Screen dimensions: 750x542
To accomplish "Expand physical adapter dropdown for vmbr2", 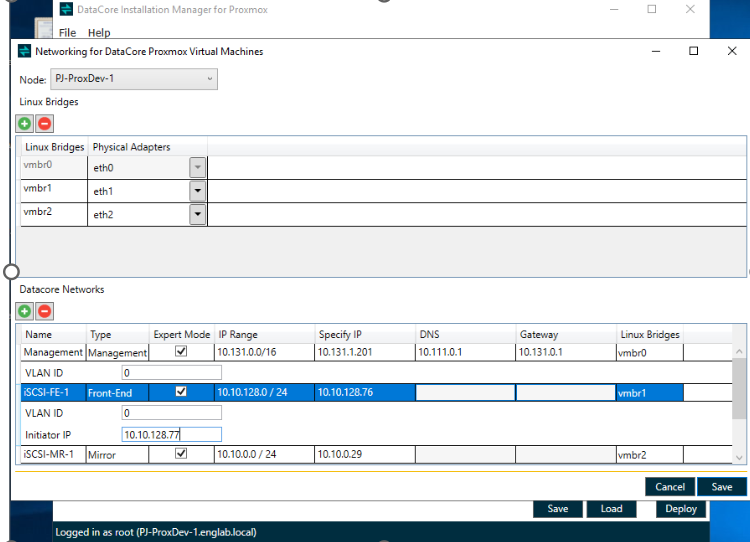I will [198, 214].
